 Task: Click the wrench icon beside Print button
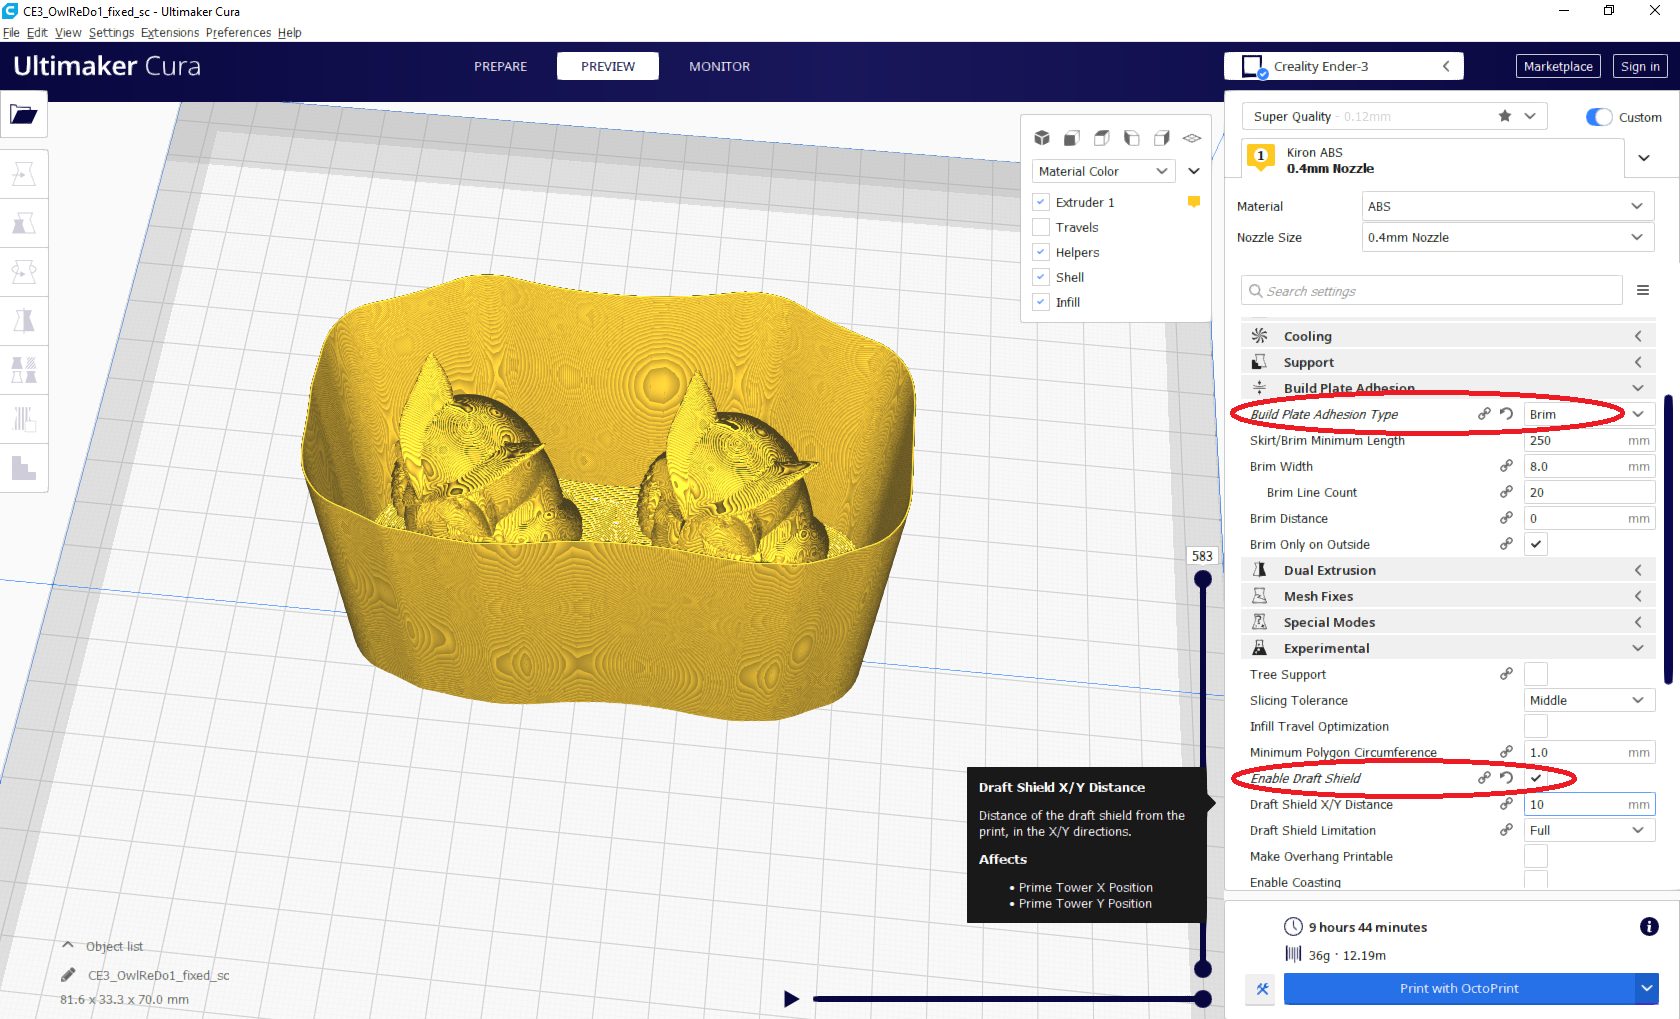click(x=1262, y=989)
